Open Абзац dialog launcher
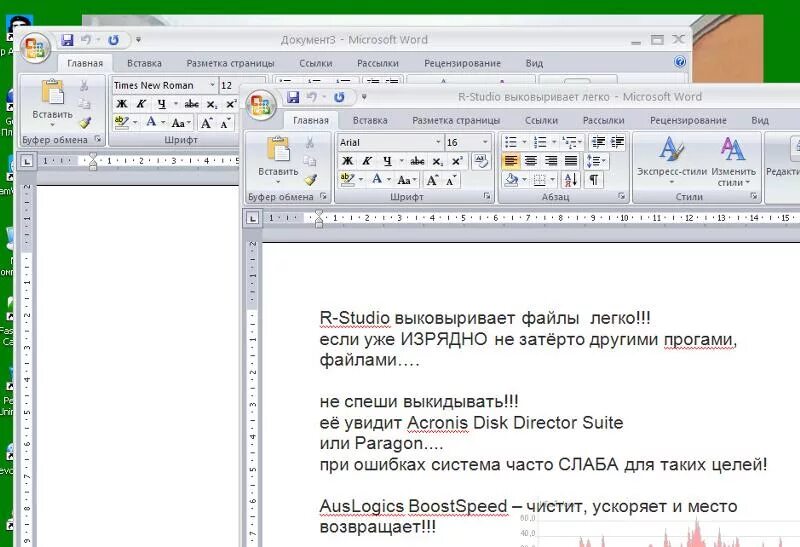 tap(621, 196)
